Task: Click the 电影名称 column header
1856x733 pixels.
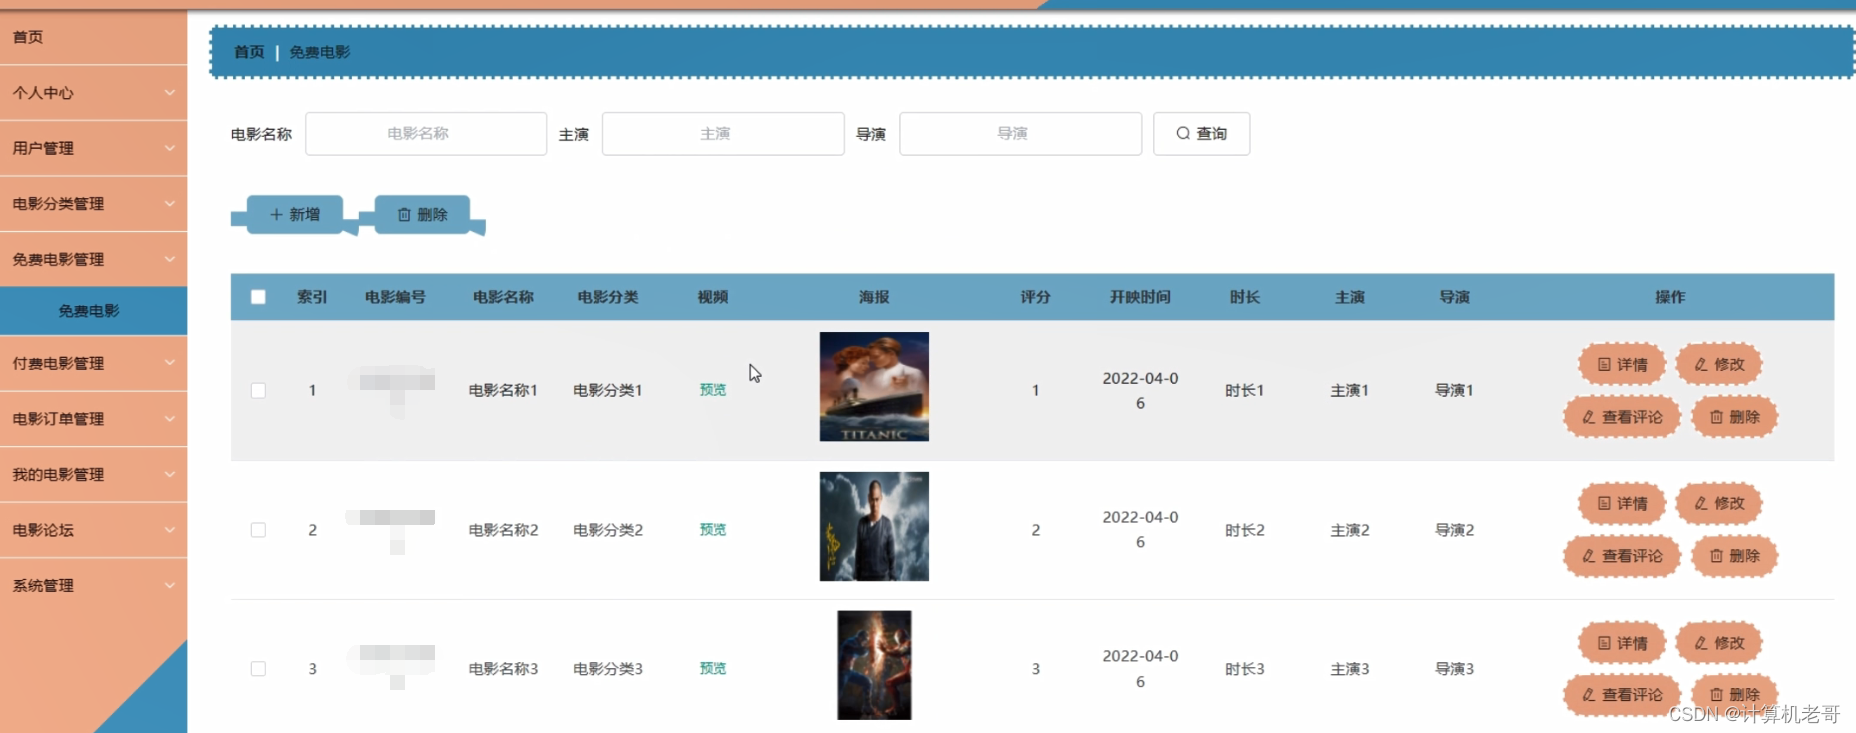Action: point(503,297)
